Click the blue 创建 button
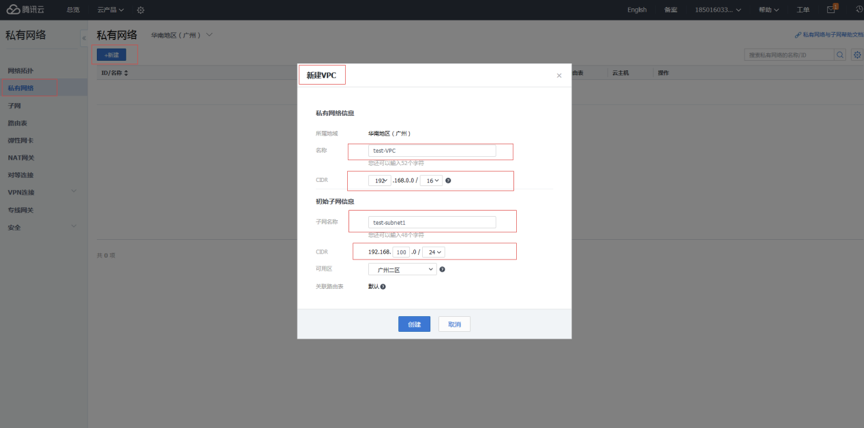 click(x=414, y=324)
